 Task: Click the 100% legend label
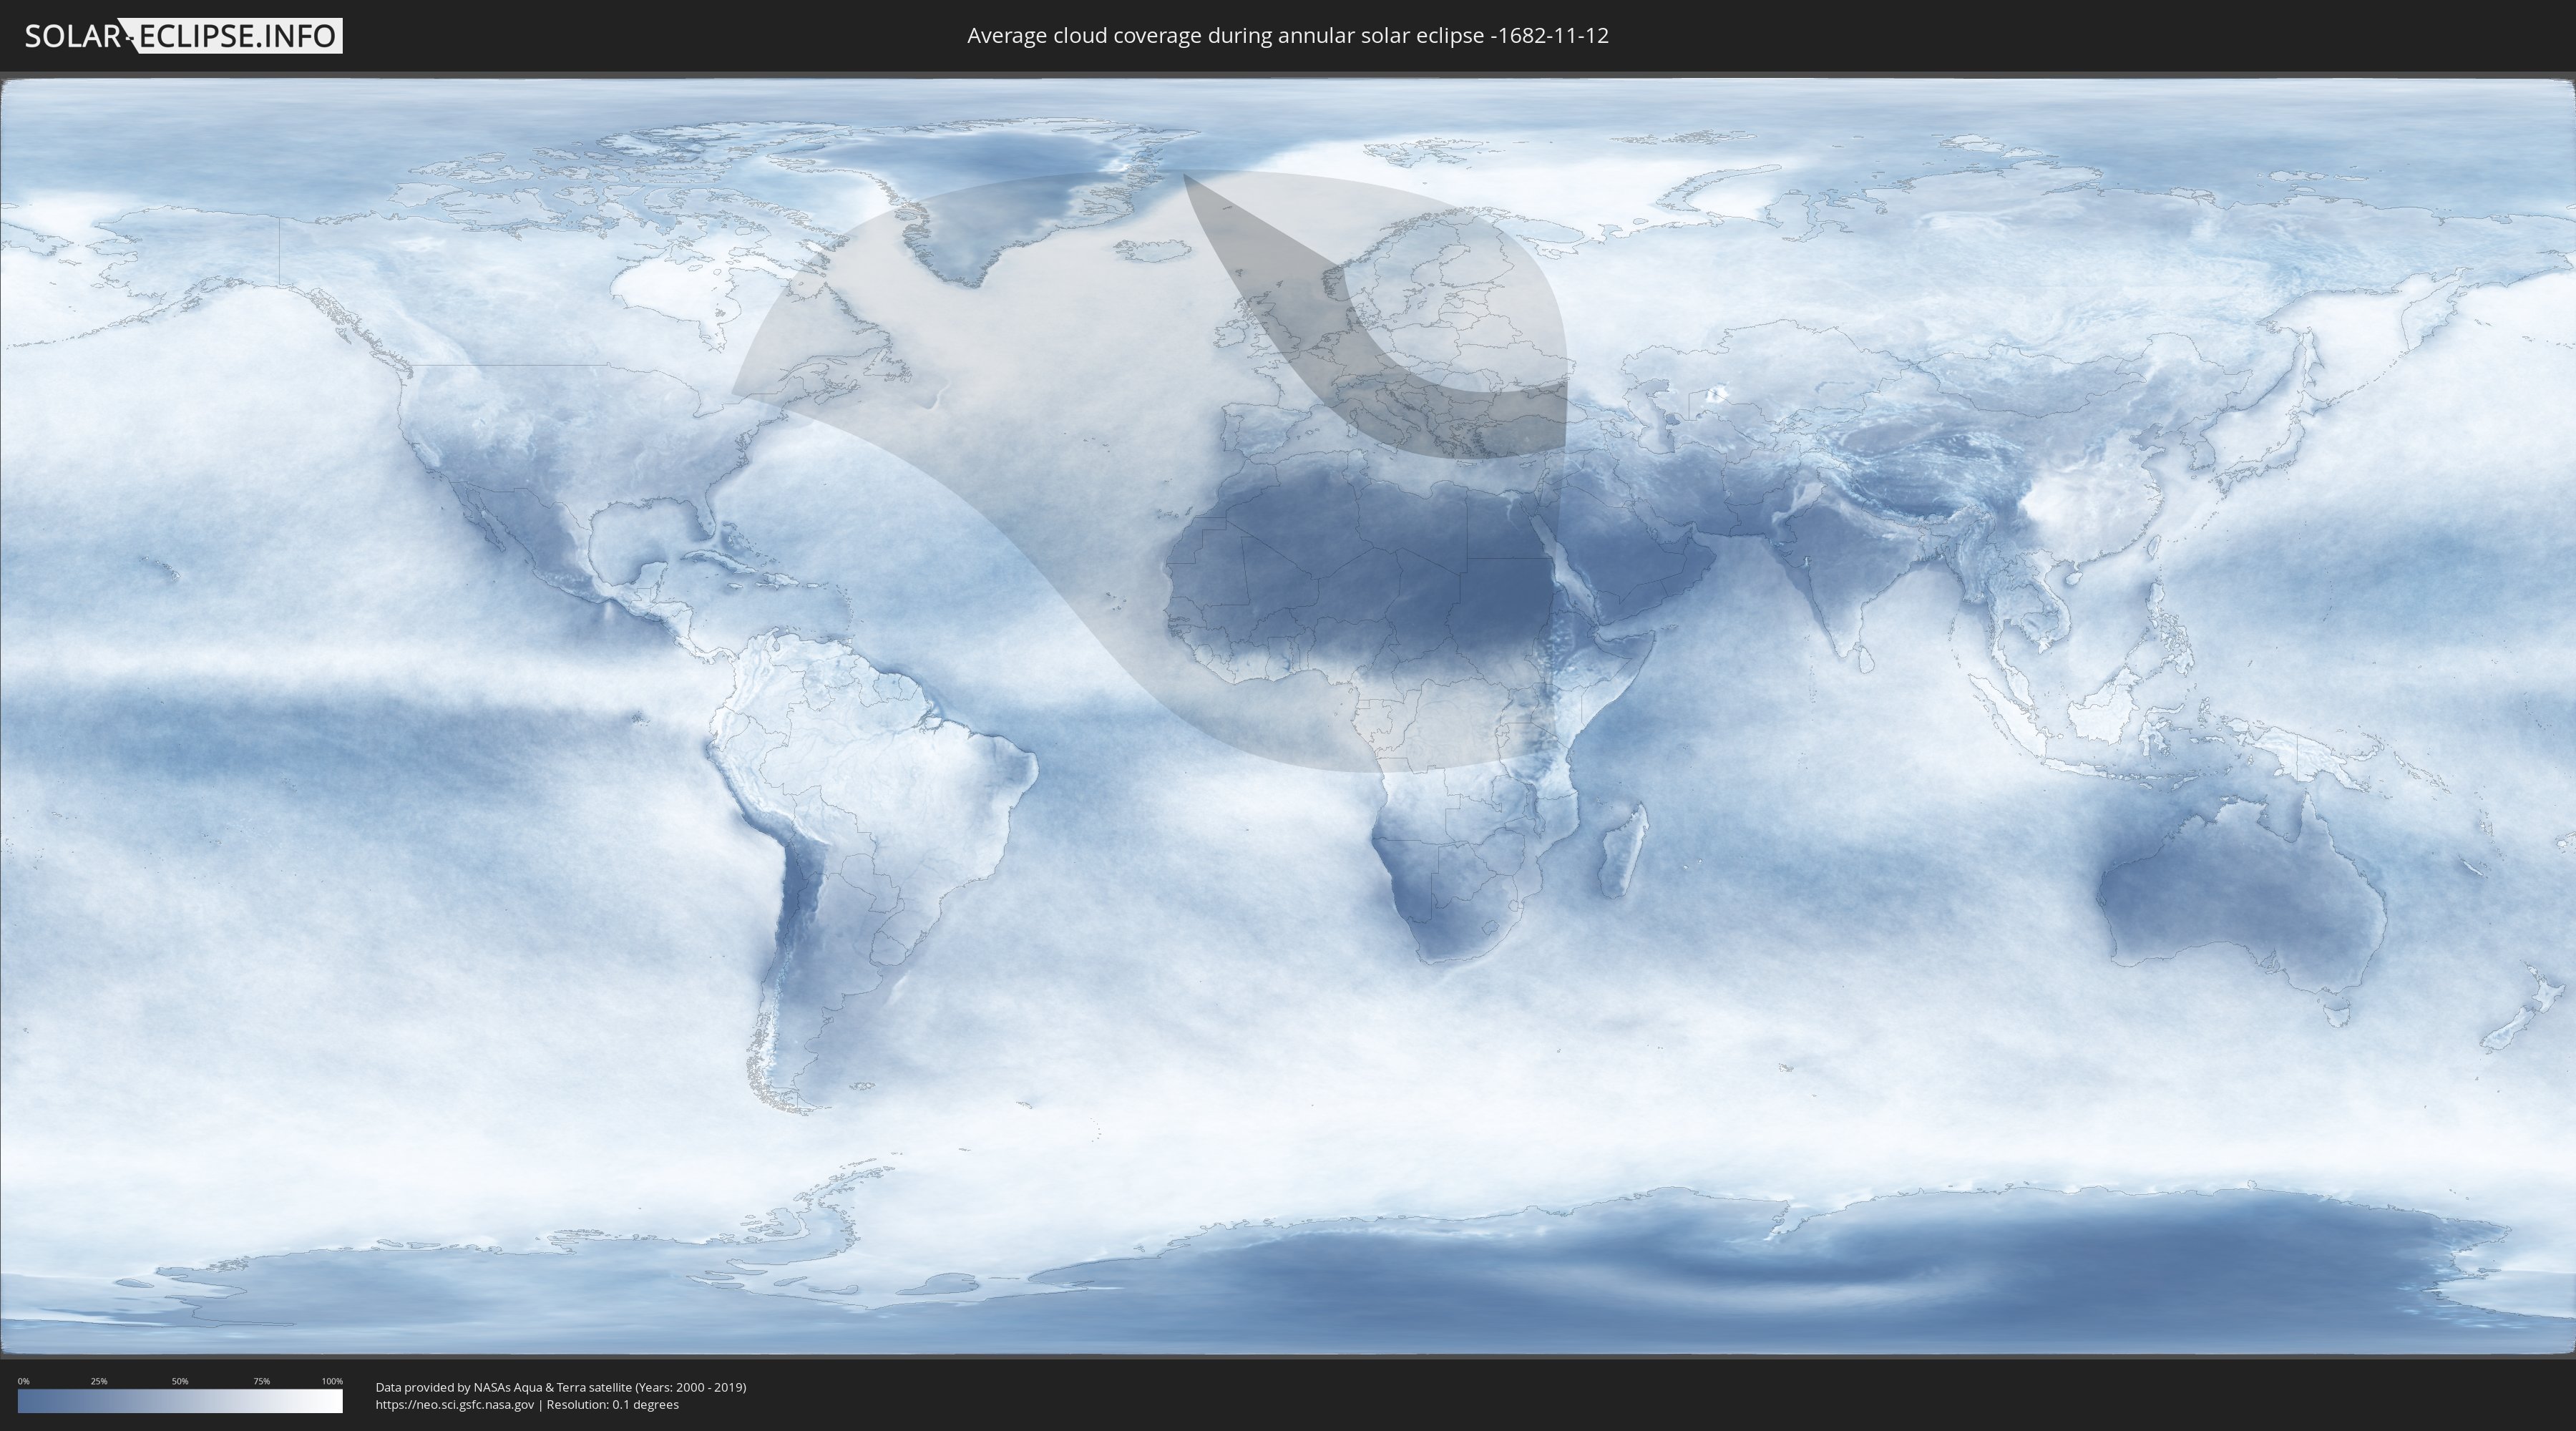pos(332,1381)
